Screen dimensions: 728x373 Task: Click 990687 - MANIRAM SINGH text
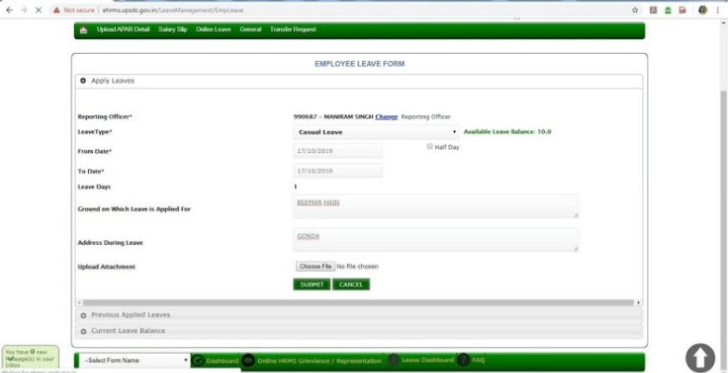coord(333,117)
